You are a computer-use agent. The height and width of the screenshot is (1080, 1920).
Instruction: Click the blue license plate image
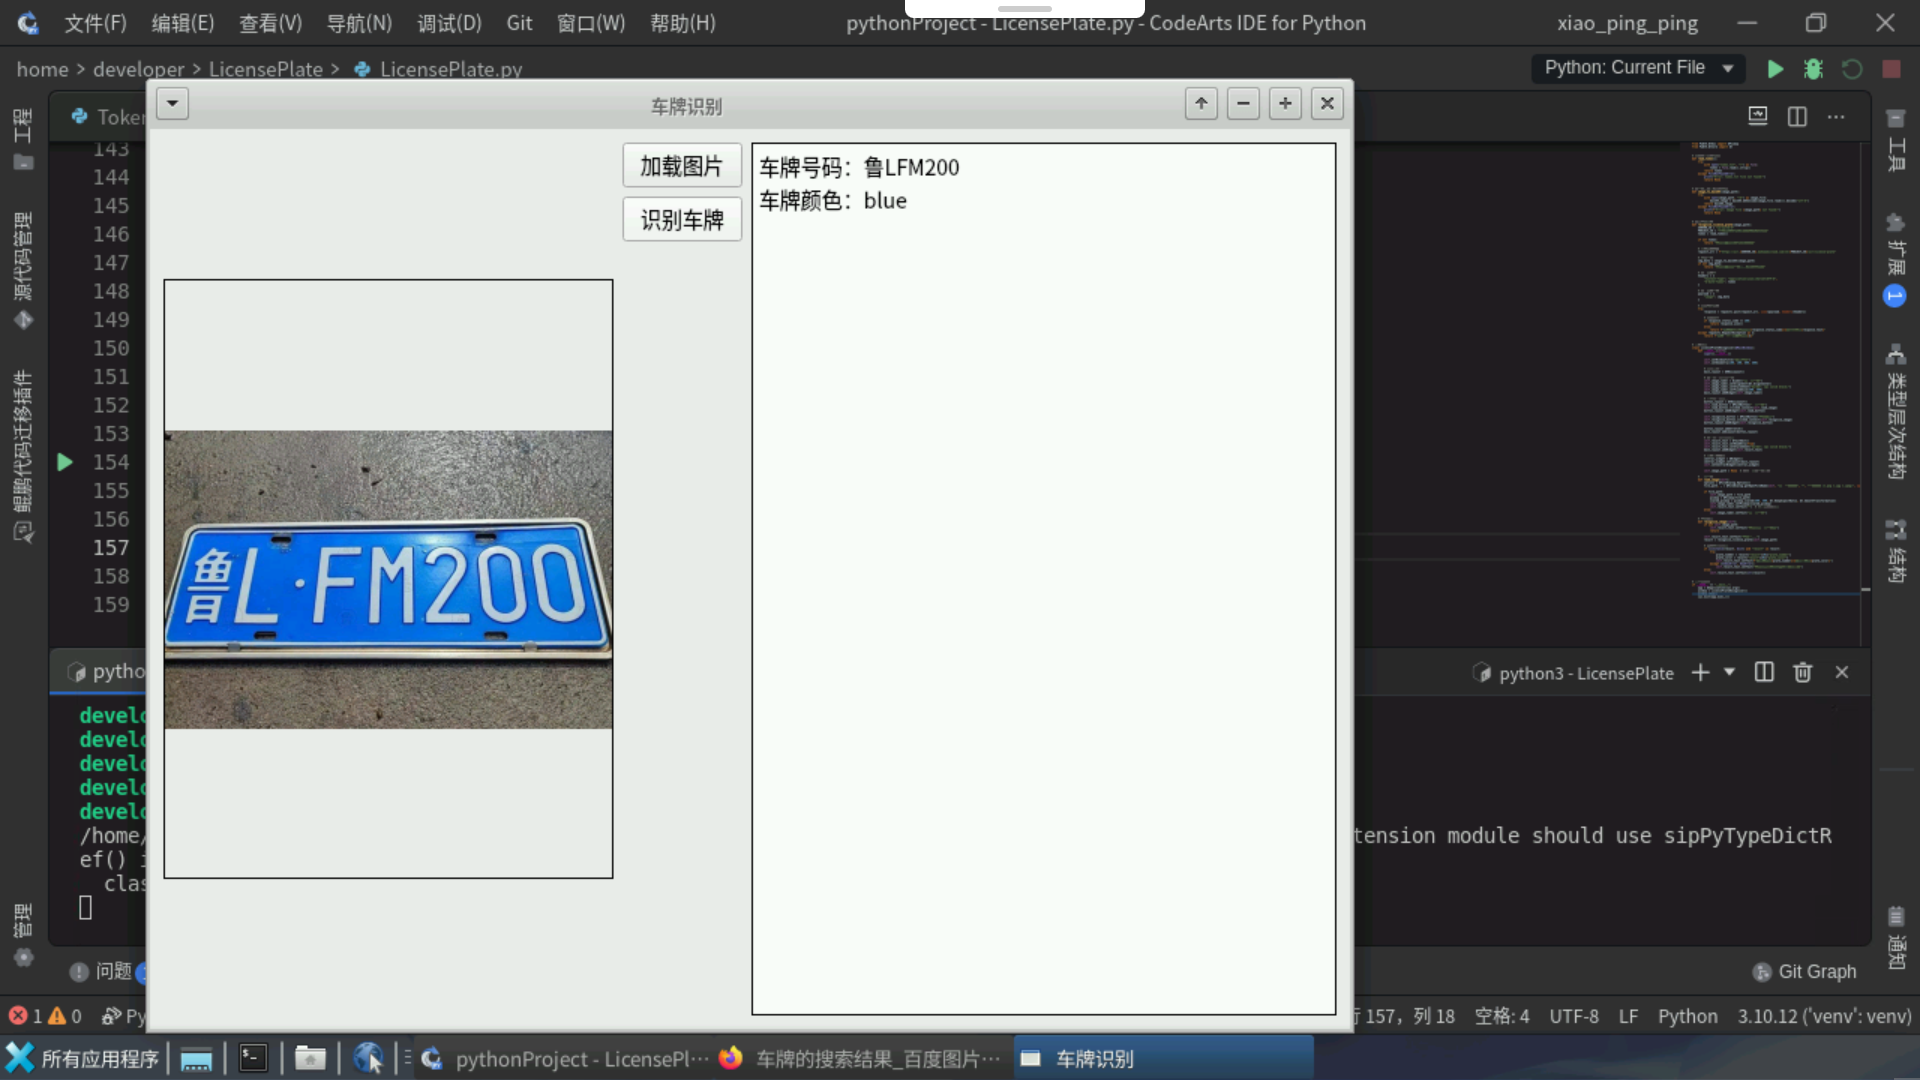(x=388, y=578)
